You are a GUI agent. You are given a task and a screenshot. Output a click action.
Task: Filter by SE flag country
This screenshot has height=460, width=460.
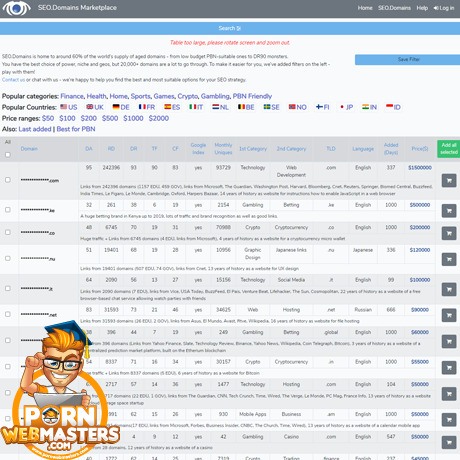271,107
